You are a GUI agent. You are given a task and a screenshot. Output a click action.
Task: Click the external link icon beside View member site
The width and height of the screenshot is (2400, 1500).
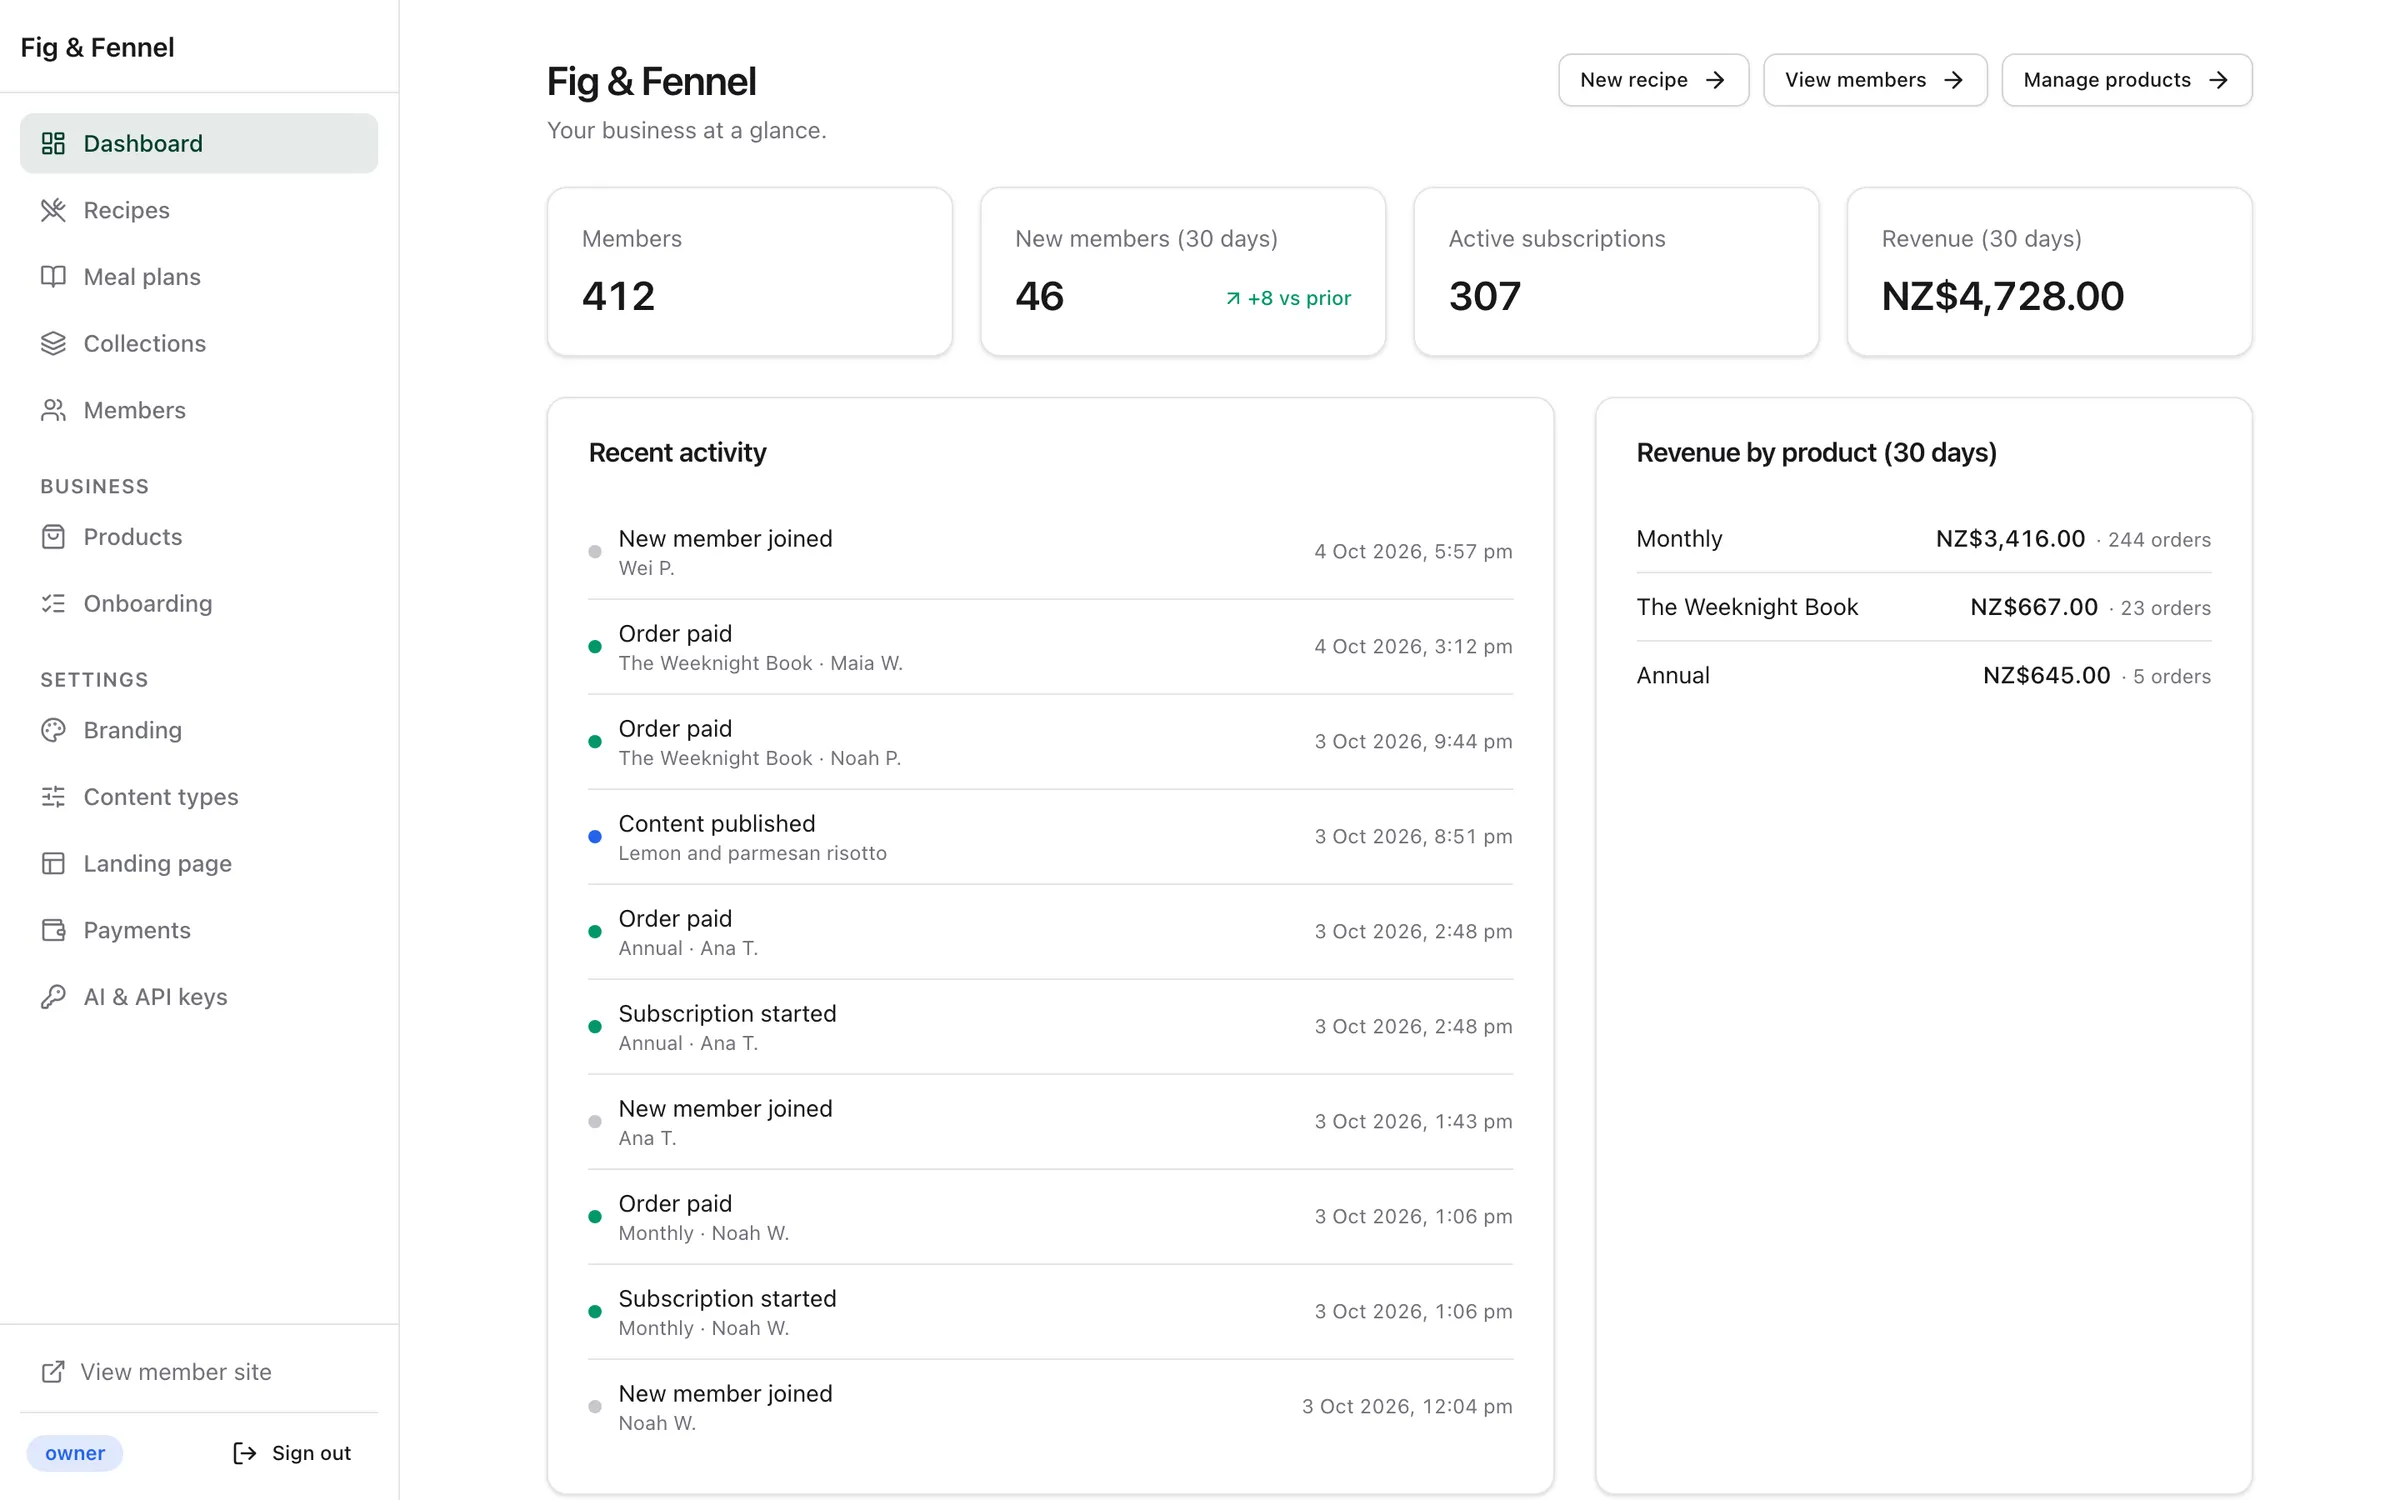(53, 1372)
